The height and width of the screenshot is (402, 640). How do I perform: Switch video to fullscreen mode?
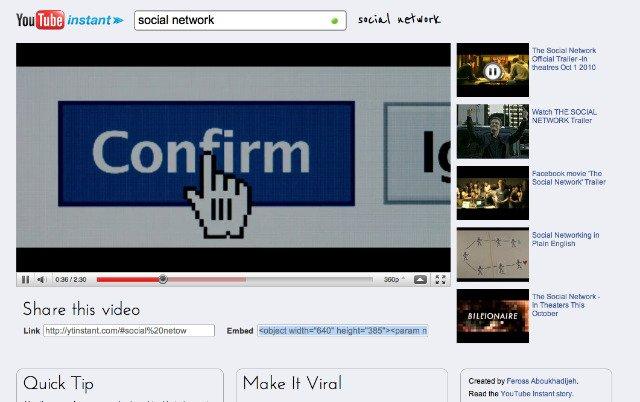point(440,280)
